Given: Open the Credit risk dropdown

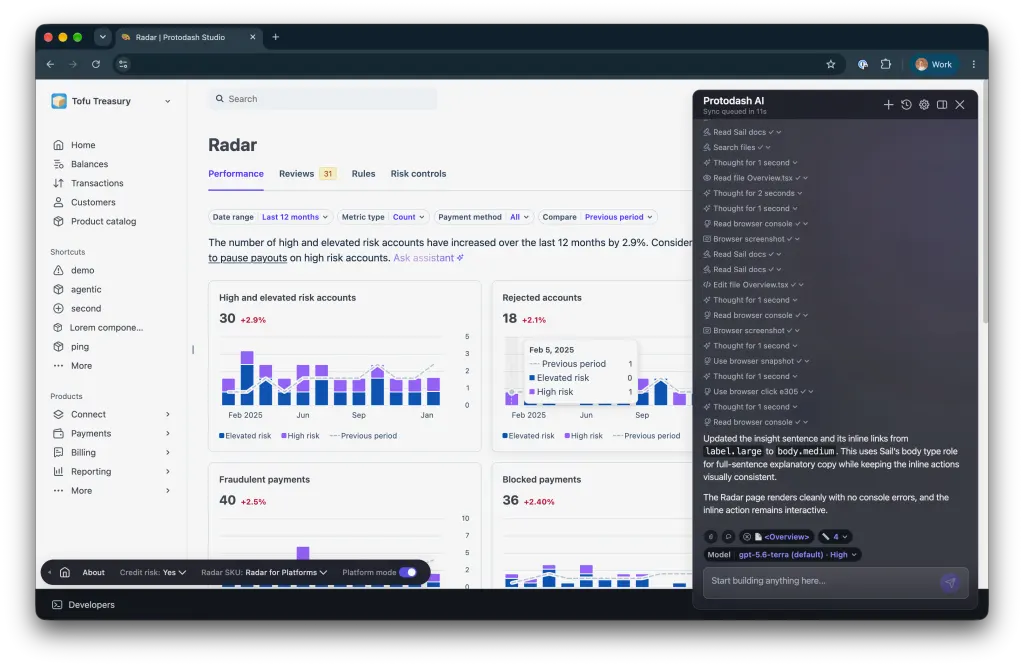Looking at the screenshot, I should [153, 572].
